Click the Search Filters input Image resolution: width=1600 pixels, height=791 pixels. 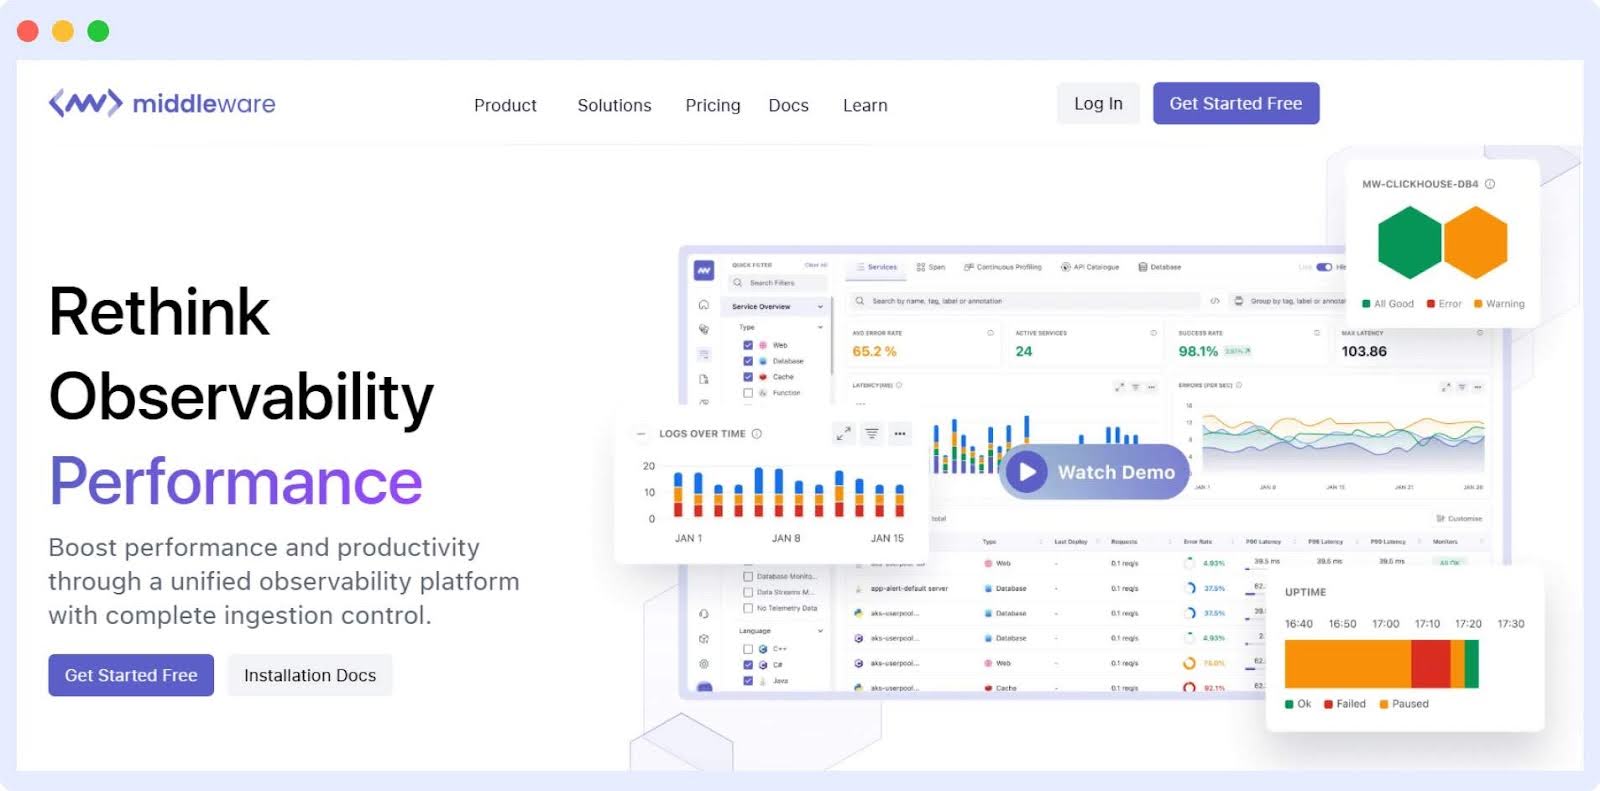[x=779, y=283]
